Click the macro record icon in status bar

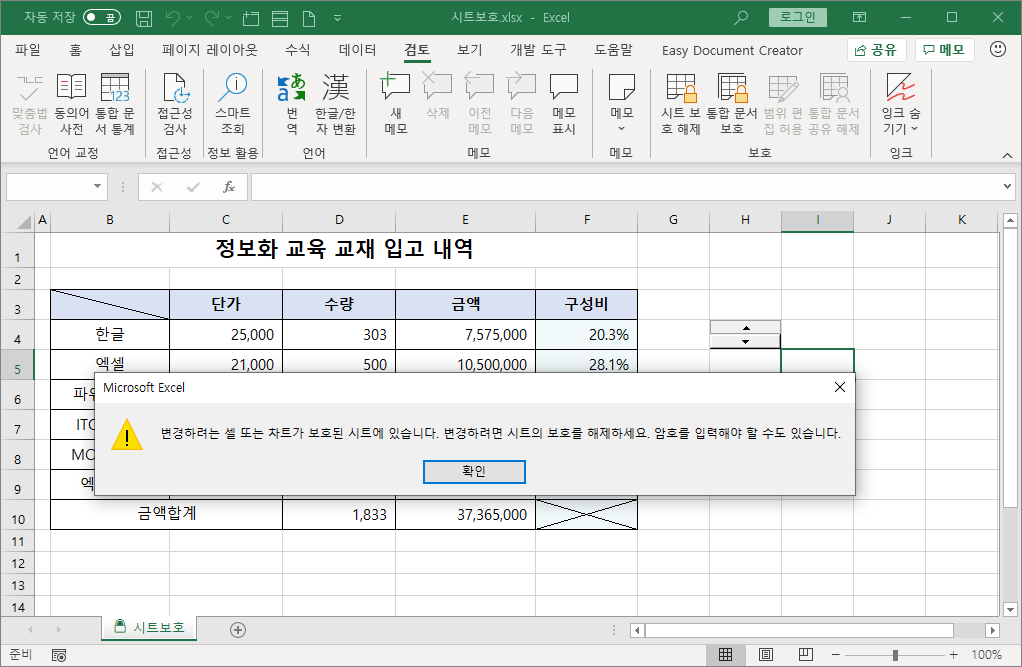coord(59,655)
